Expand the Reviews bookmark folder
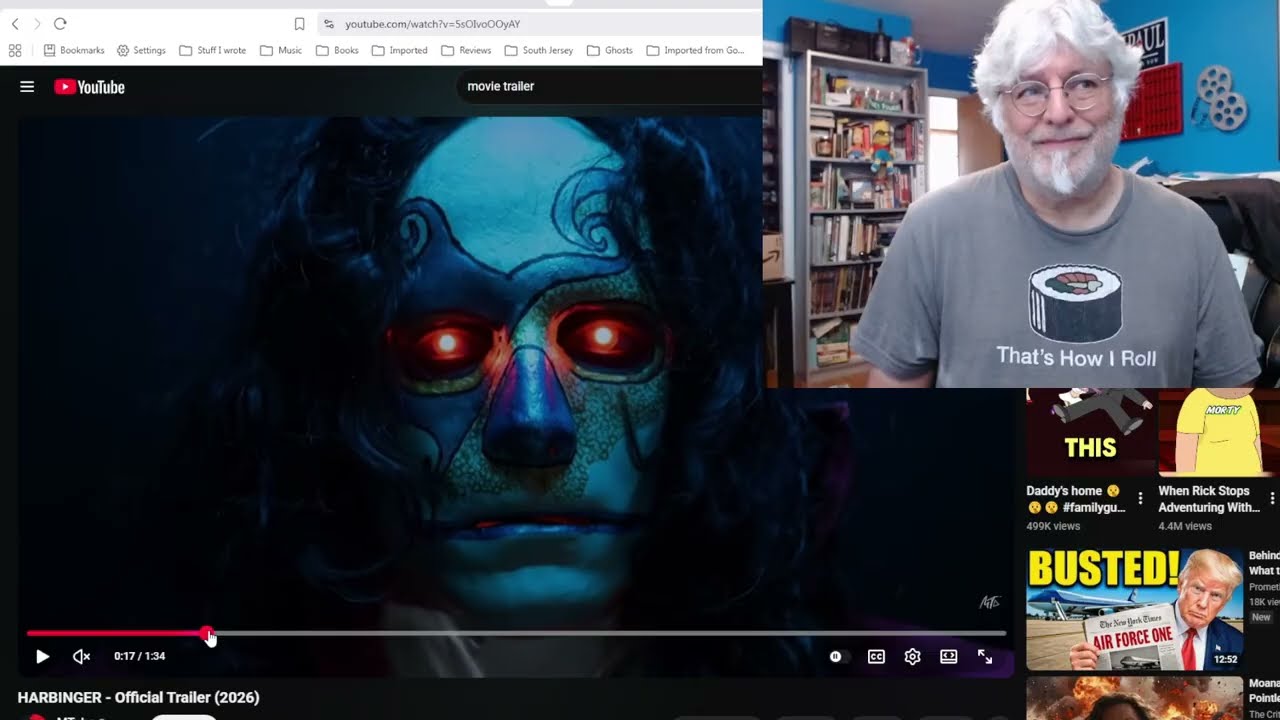Viewport: 1280px width, 720px height. pyautogui.click(x=466, y=50)
